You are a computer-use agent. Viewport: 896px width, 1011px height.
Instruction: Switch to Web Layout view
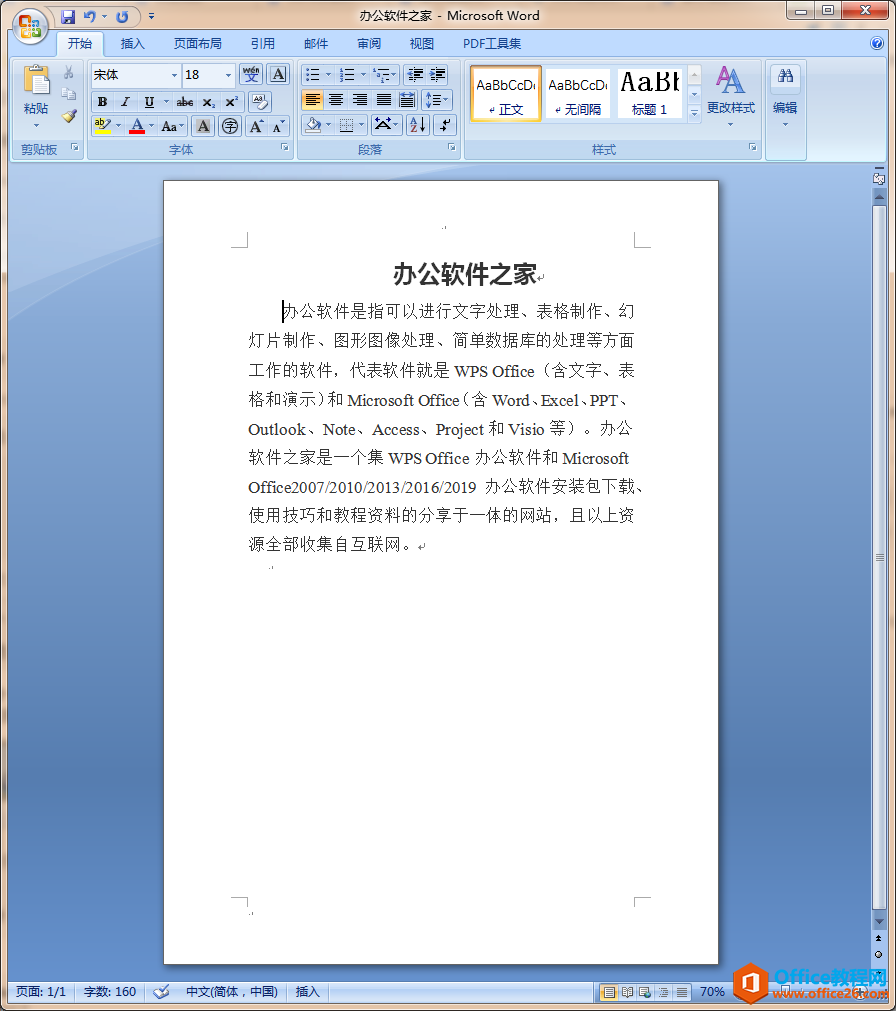coord(645,992)
